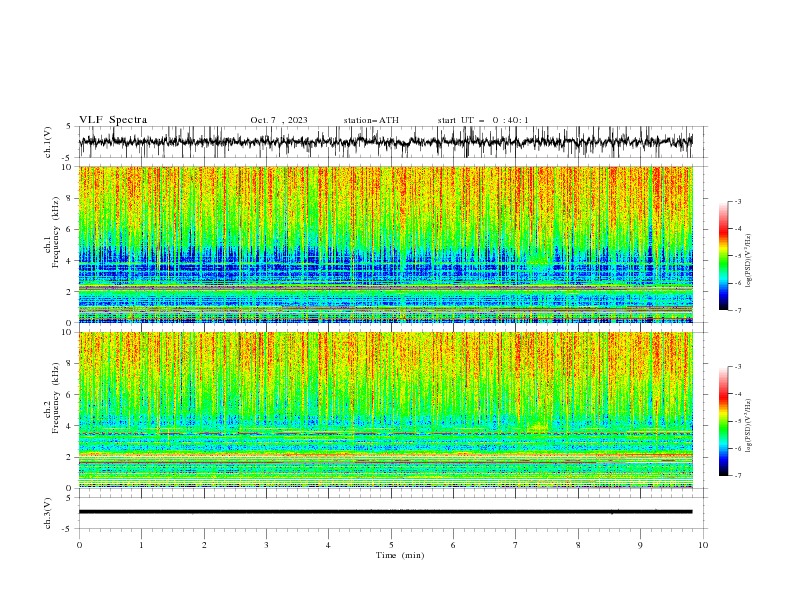Click the ch.2 frequency tick "4"
The image size is (792, 612).
tap(70, 426)
